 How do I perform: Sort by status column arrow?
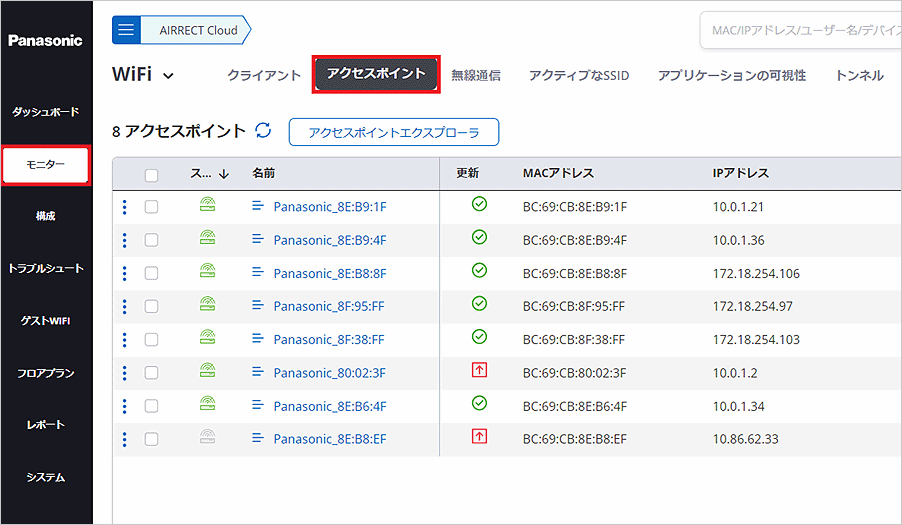click(x=224, y=174)
